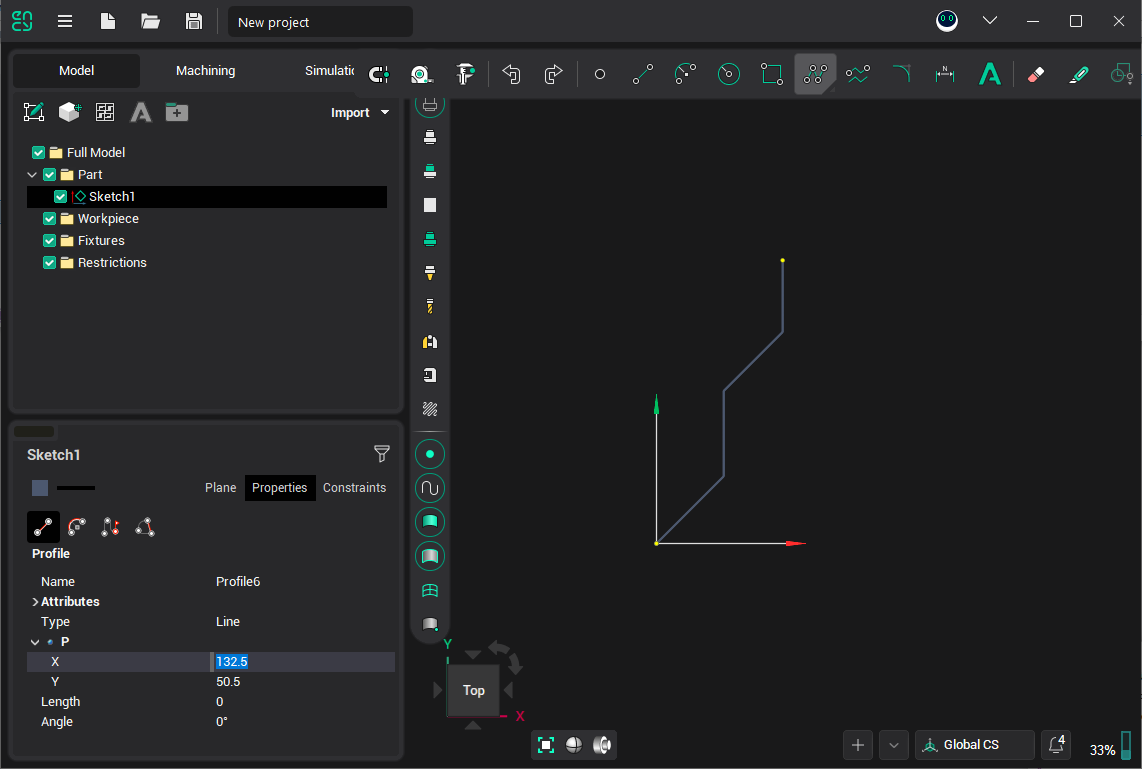Activate the text tool in toolbar
The image size is (1142, 769).
989,74
